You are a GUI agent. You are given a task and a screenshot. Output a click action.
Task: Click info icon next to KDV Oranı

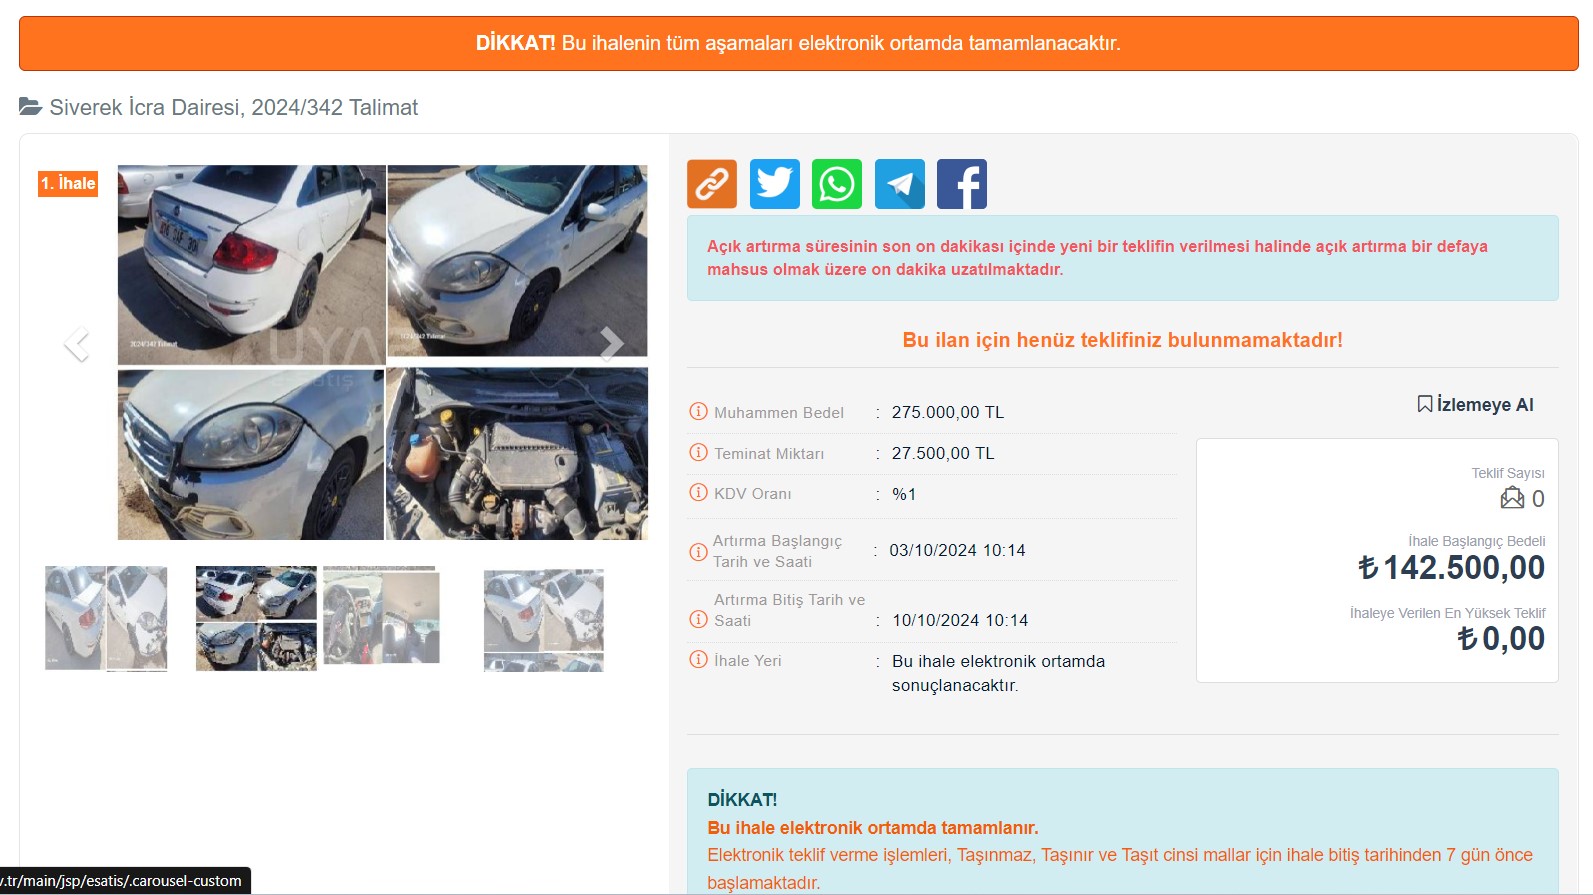coord(698,493)
